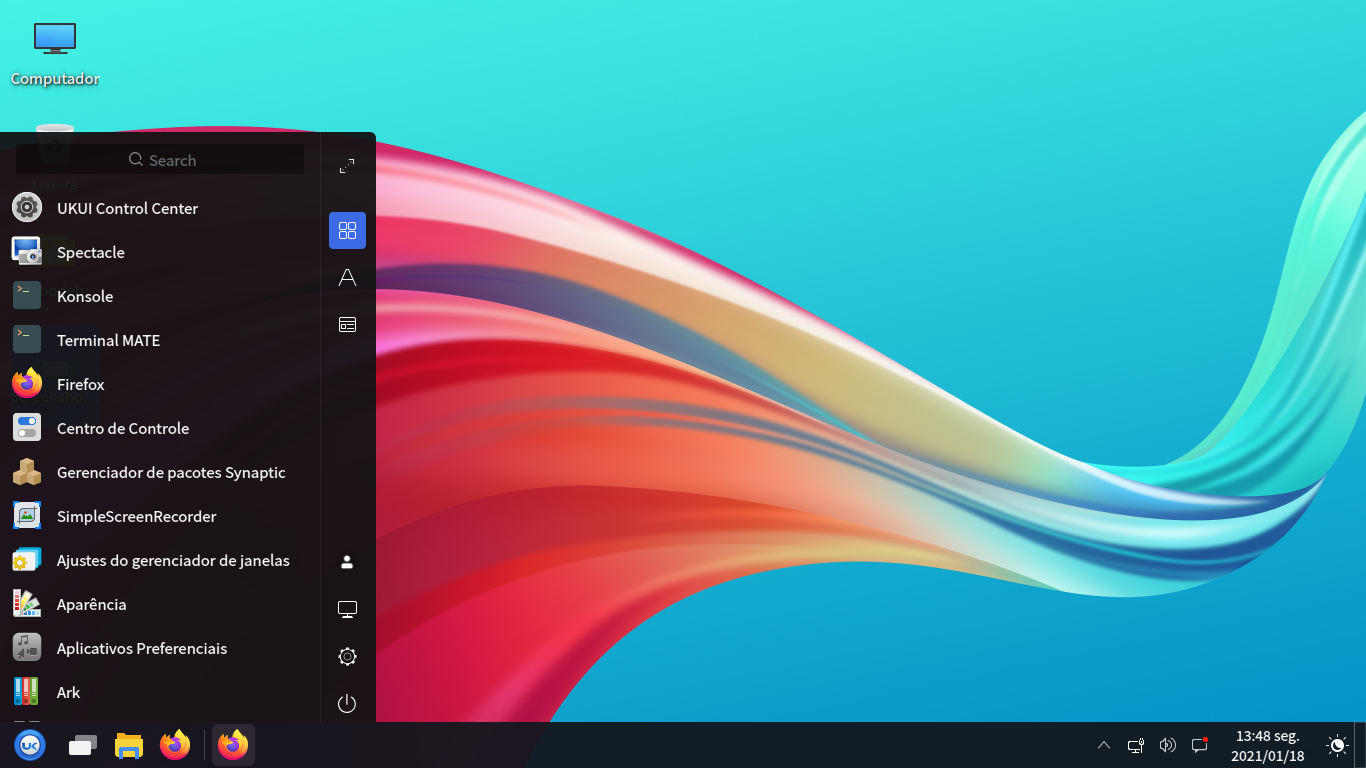Open Aparência settings

click(93, 604)
